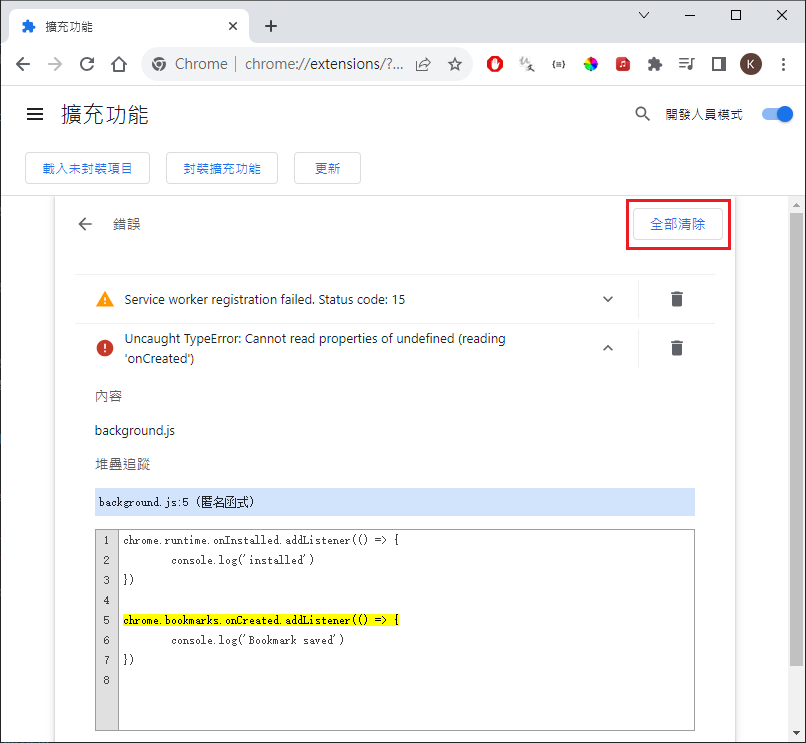Open the hamburger main menu of extensions page
The image size is (806, 743).
35,114
